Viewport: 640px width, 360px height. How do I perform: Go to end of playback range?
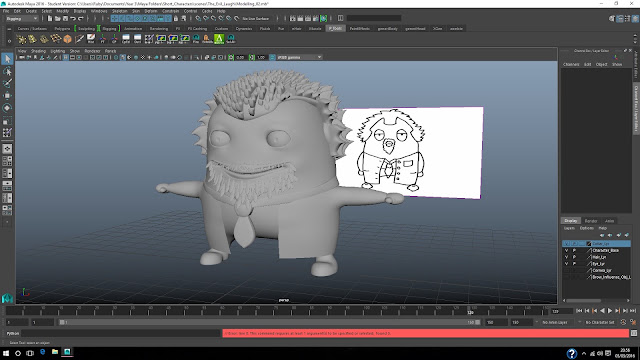[633, 311]
